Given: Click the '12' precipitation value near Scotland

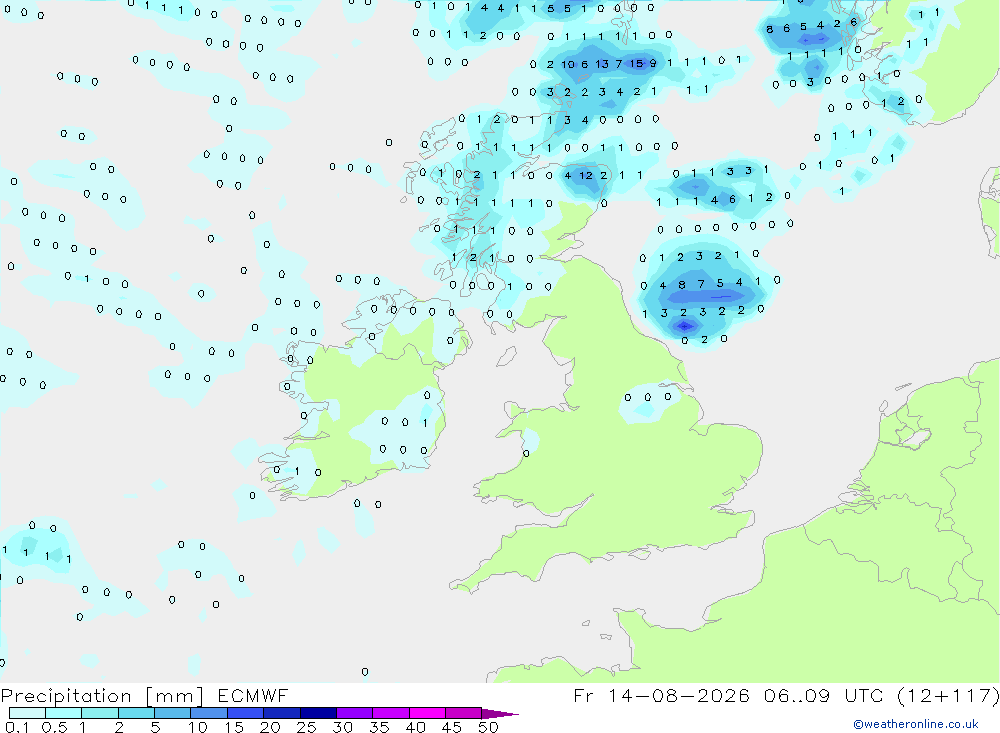Looking at the screenshot, I should pyautogui.click(x=586, y=175).
